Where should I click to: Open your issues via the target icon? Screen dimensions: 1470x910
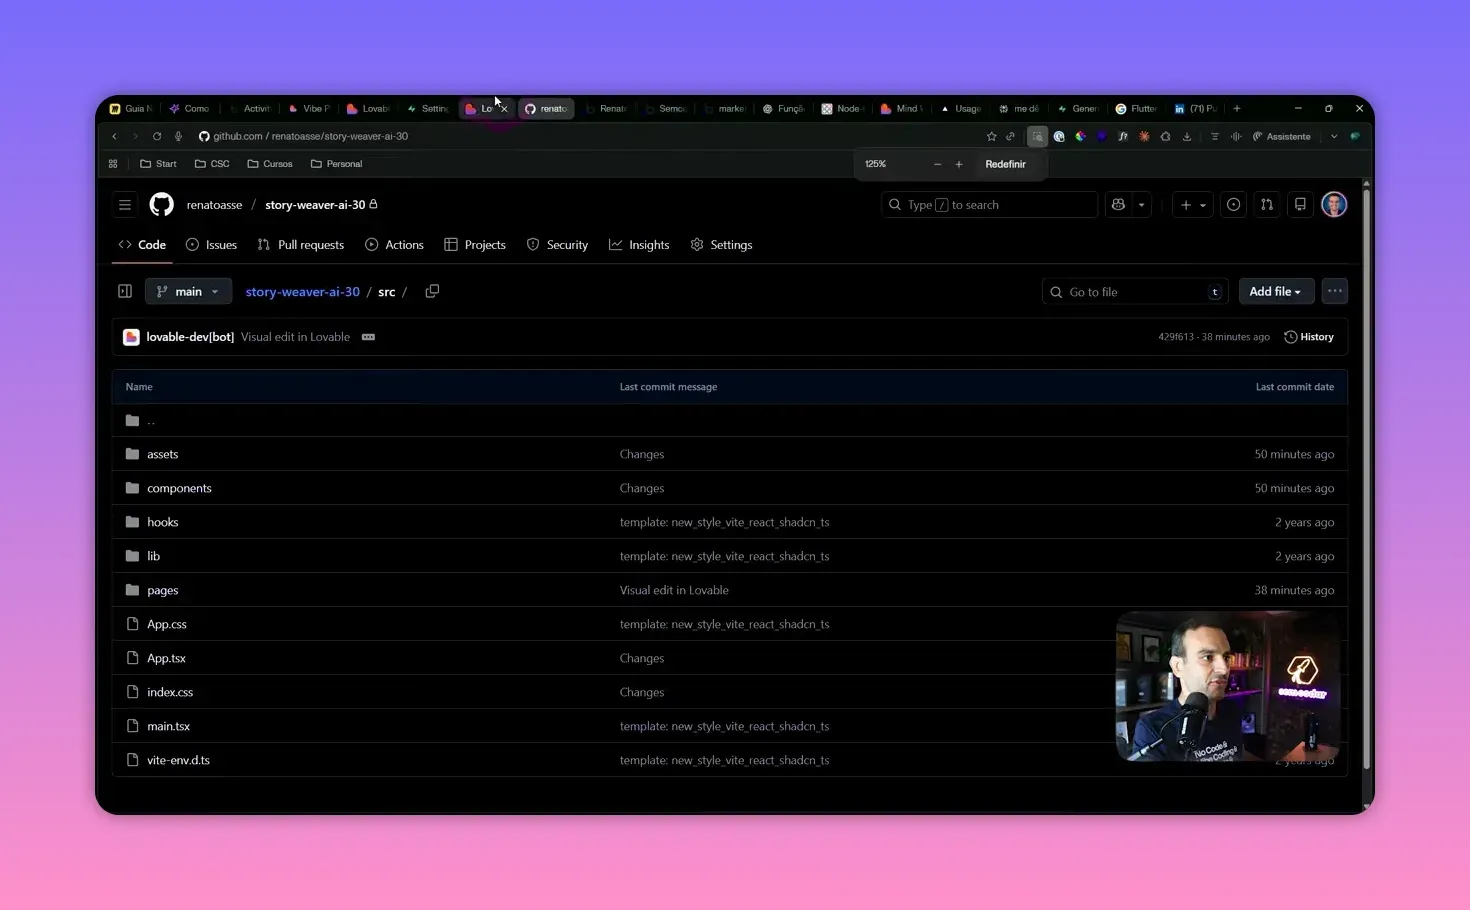[x=1233, y=204]
